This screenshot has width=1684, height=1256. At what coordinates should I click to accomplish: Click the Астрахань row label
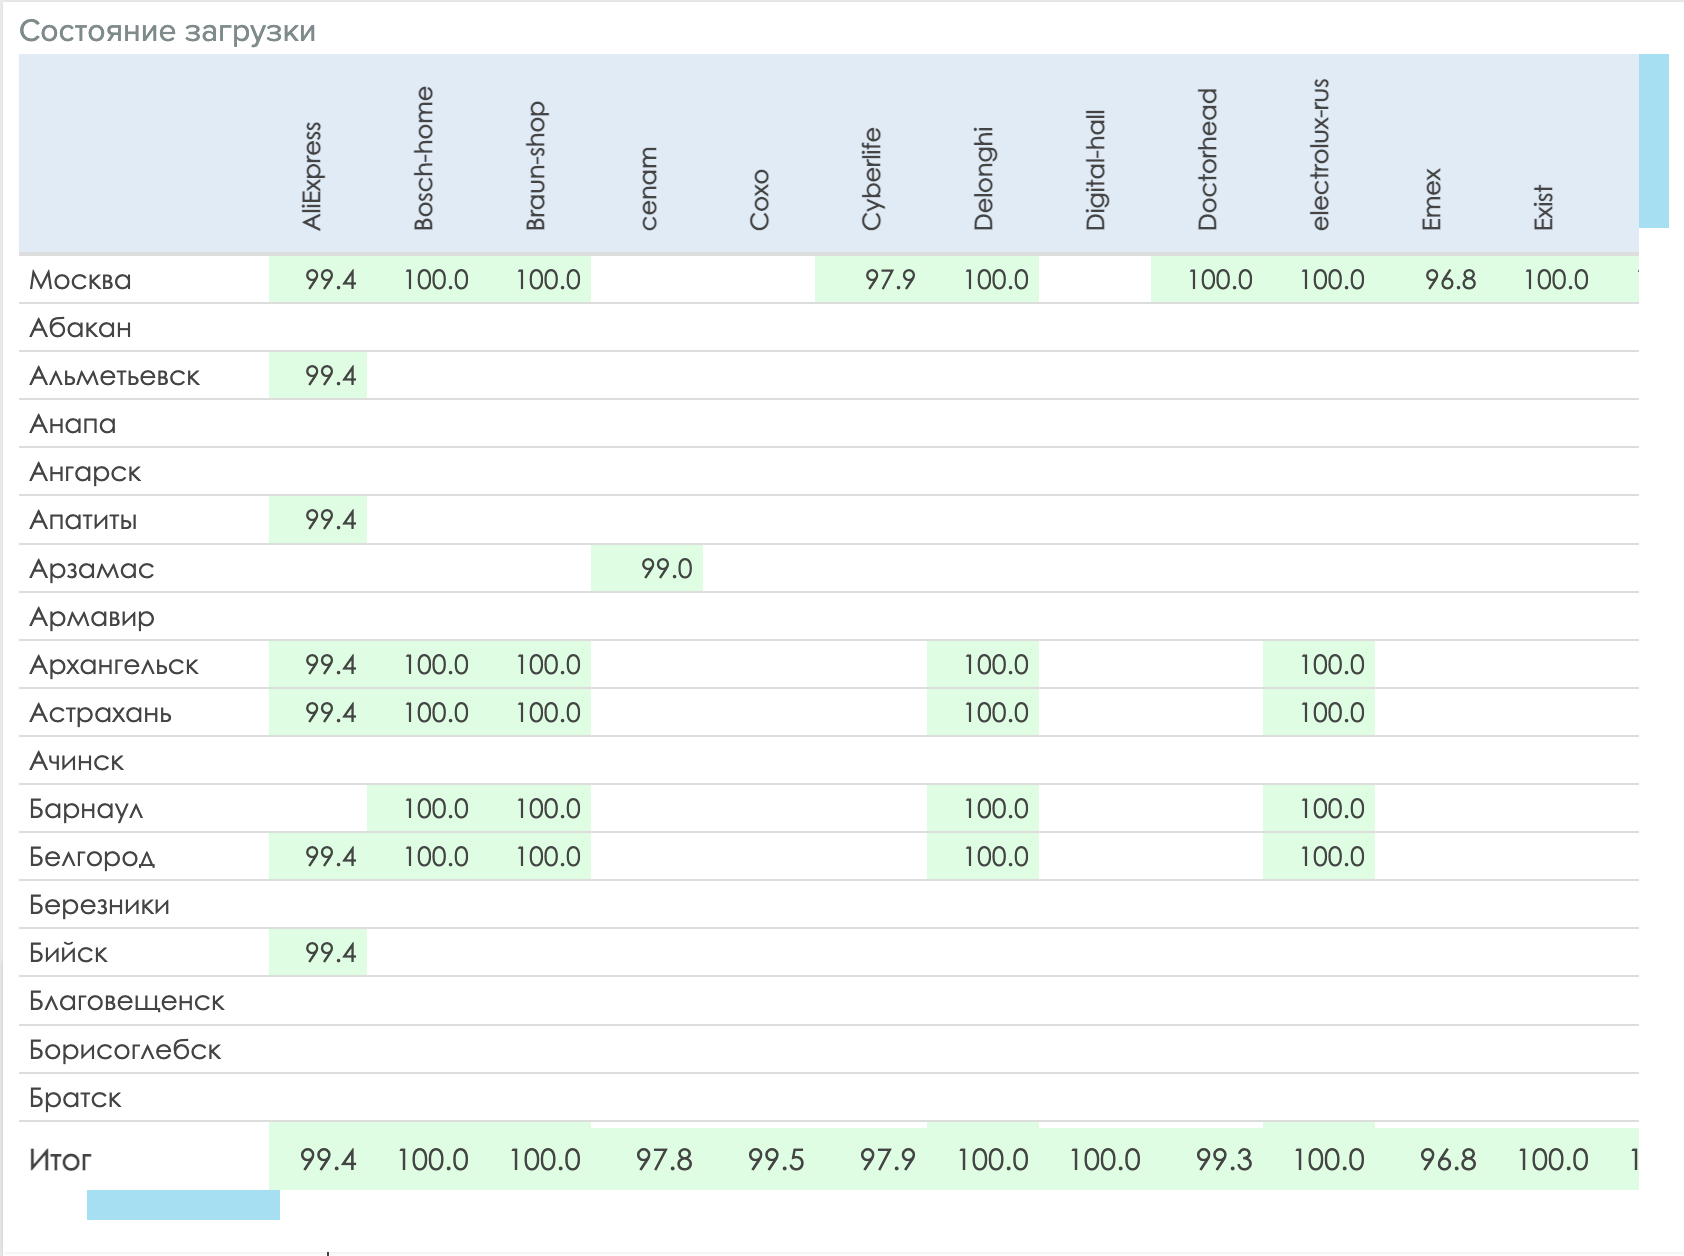[x=101, y=713]
